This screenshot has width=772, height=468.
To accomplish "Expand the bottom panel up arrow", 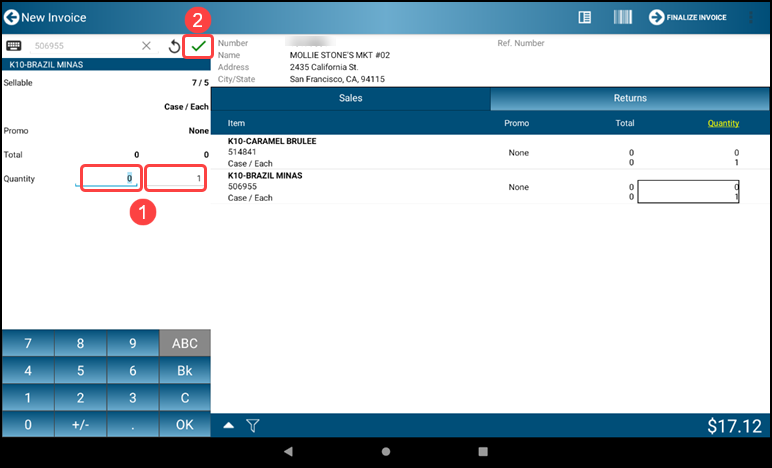I will coord(228,425).
